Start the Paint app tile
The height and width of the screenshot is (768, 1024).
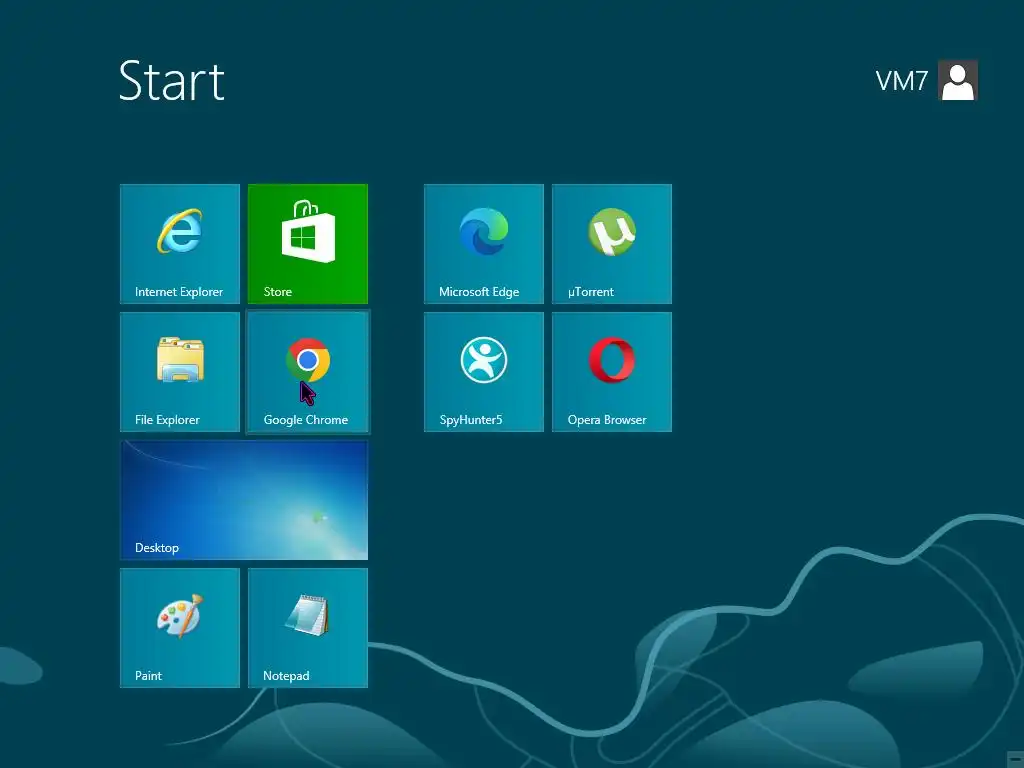pyautogui.click(x=180, y=628)
